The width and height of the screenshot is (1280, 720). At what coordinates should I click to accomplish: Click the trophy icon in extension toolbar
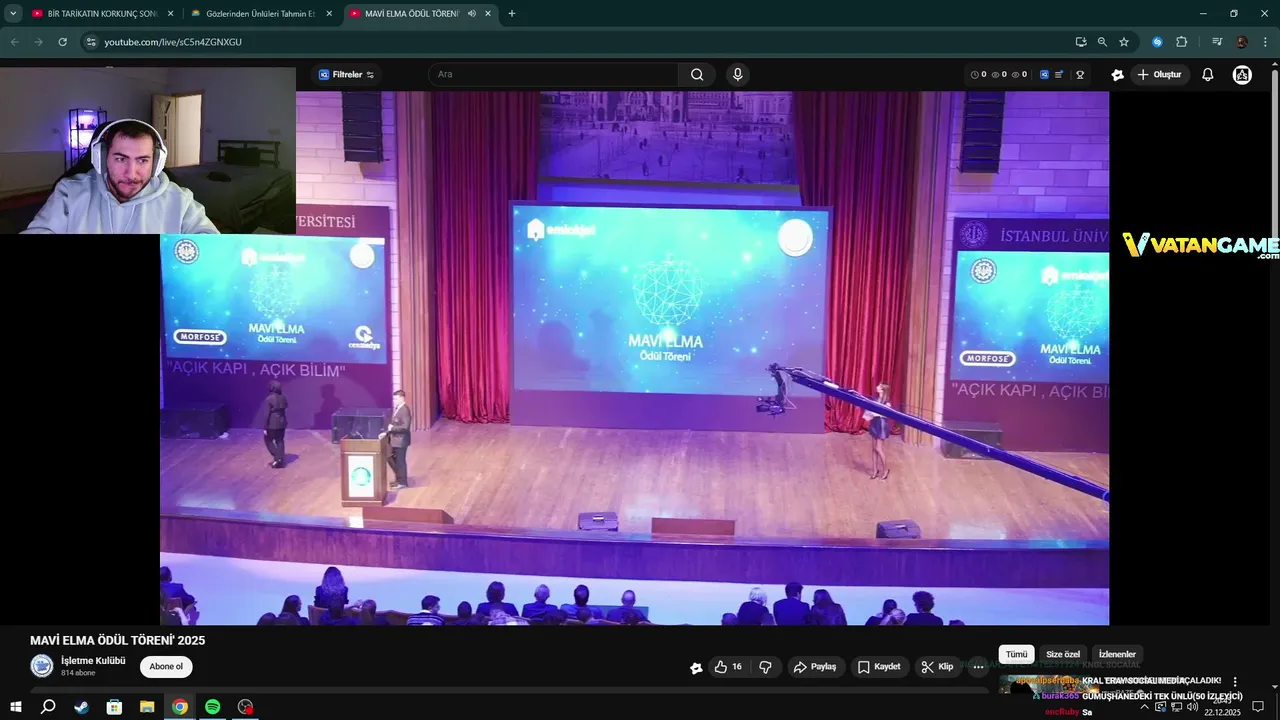point(1080,75)
